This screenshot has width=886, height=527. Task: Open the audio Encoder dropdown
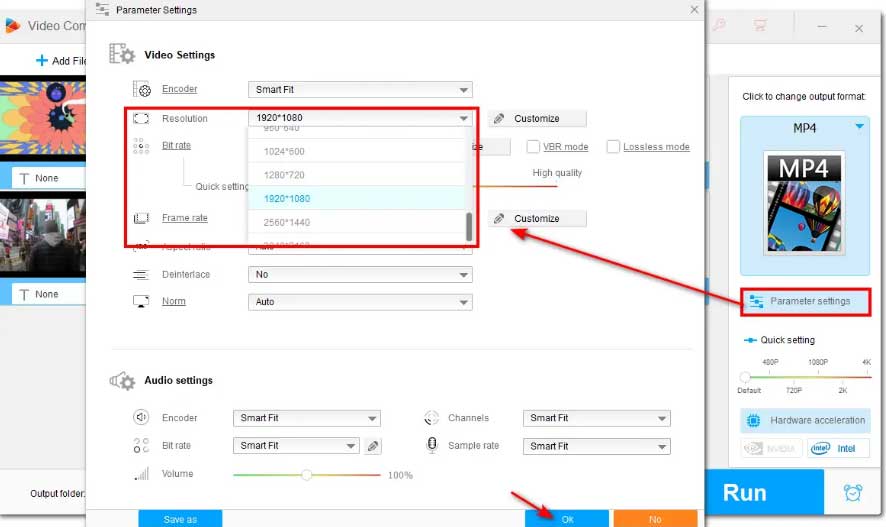pyautogui.click(x=306, y=418)
